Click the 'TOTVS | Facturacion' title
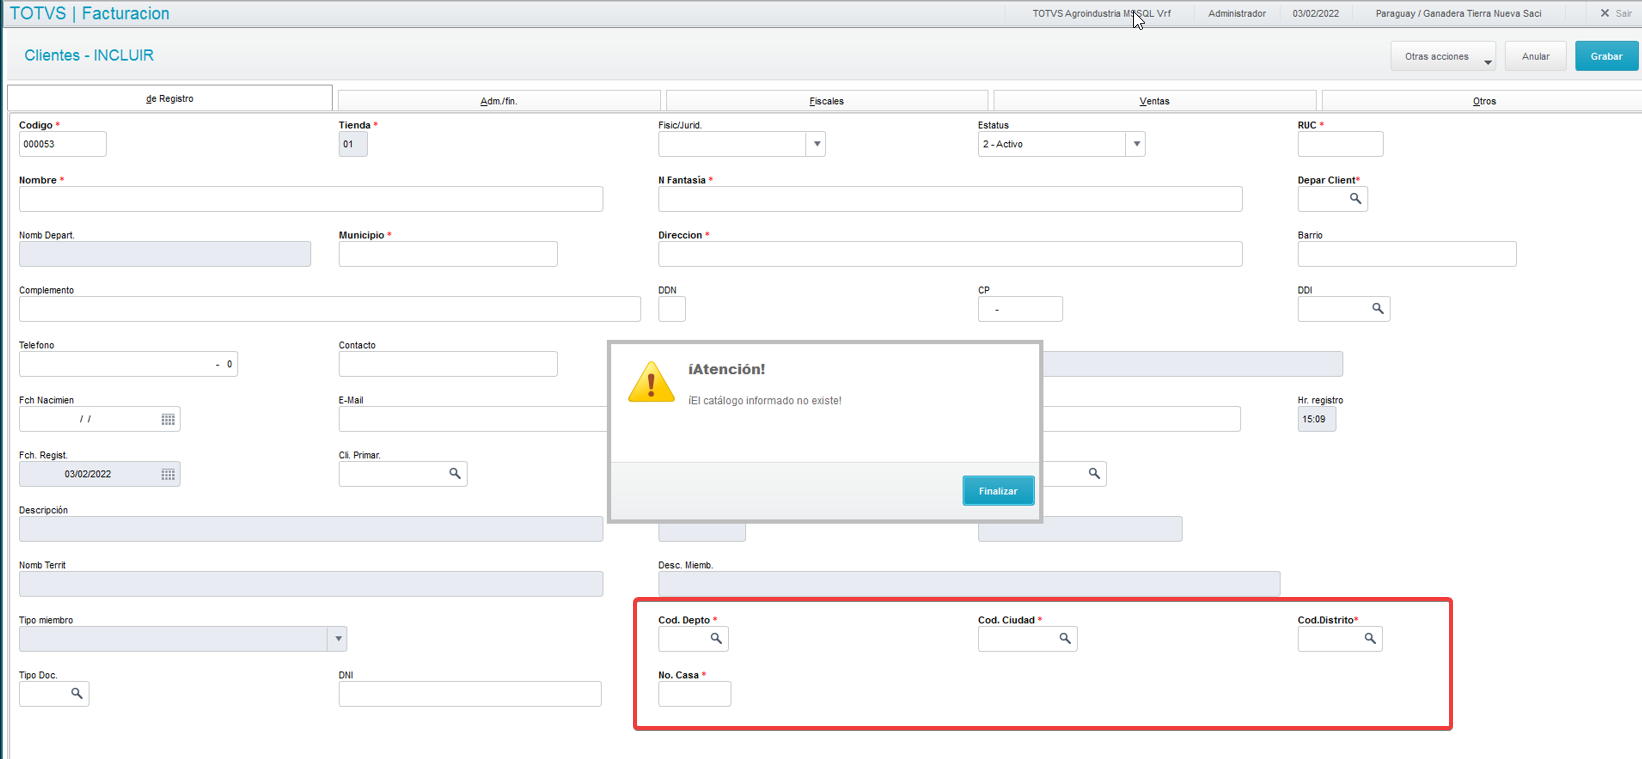The width and height of the screenshot is (1642, 759). tap(90, 13)
